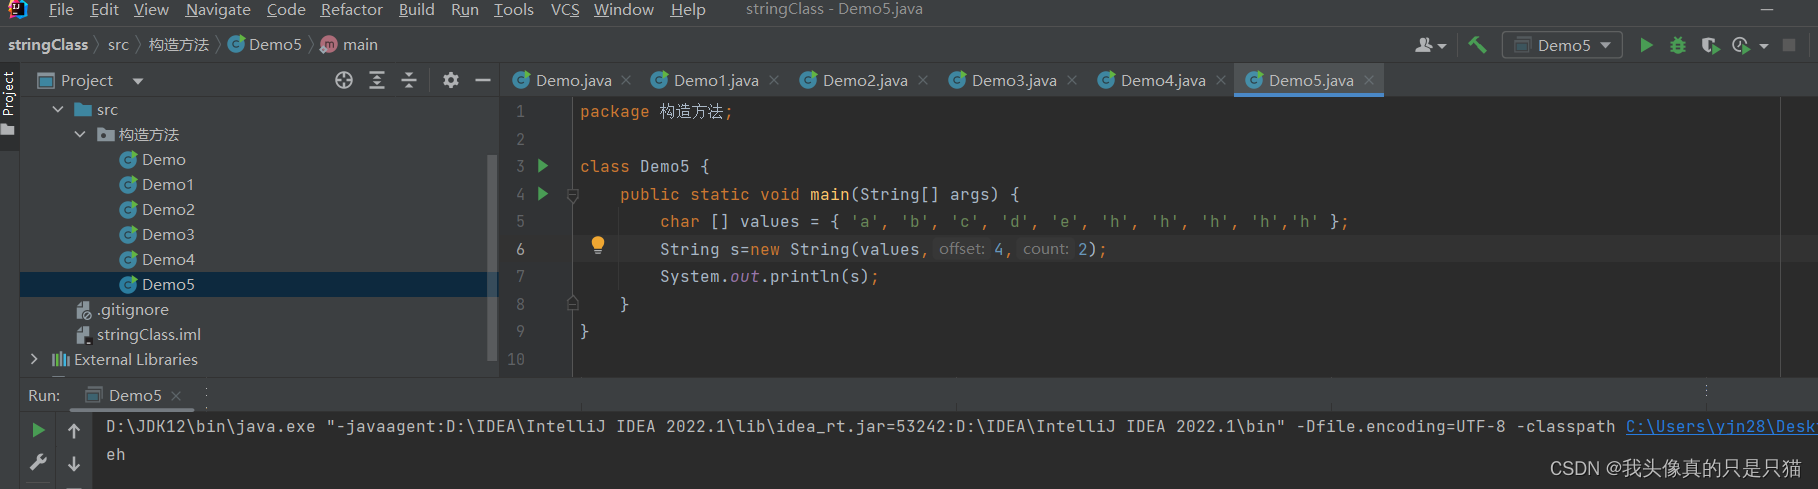The height and width of the screenshot is (489, 1818).
Task: Click the fold end marker on line 8
Action: [x=573, y=303]
